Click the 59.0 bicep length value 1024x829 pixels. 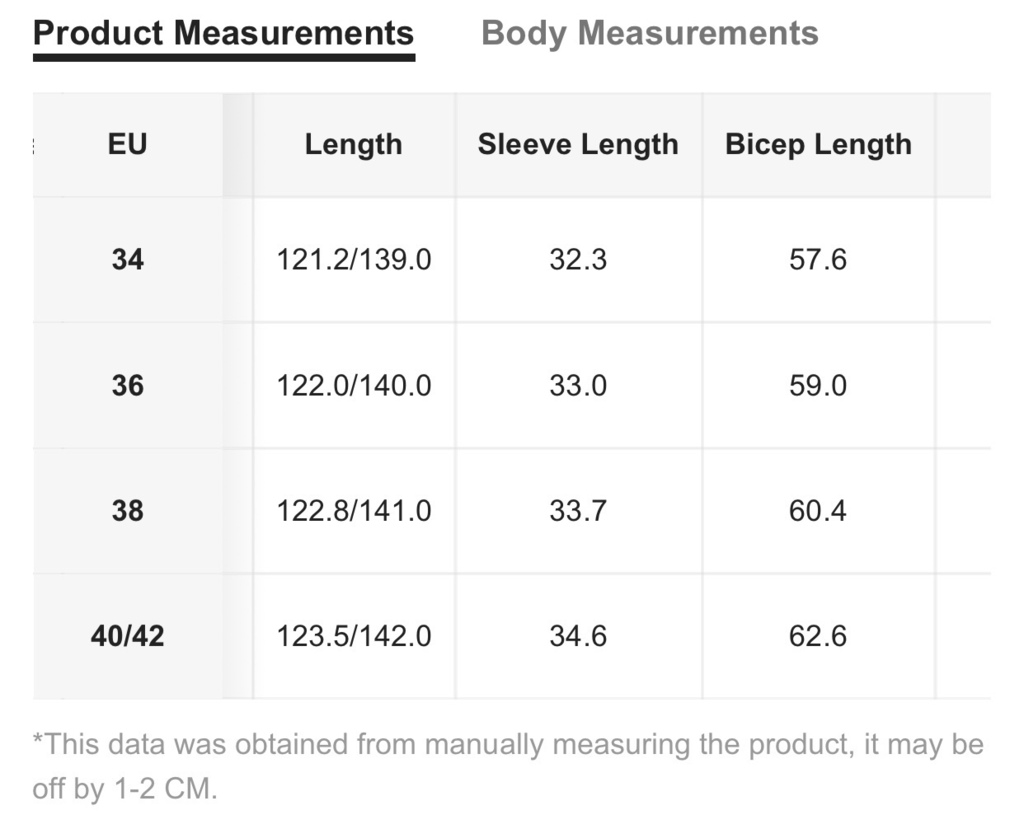818,385
